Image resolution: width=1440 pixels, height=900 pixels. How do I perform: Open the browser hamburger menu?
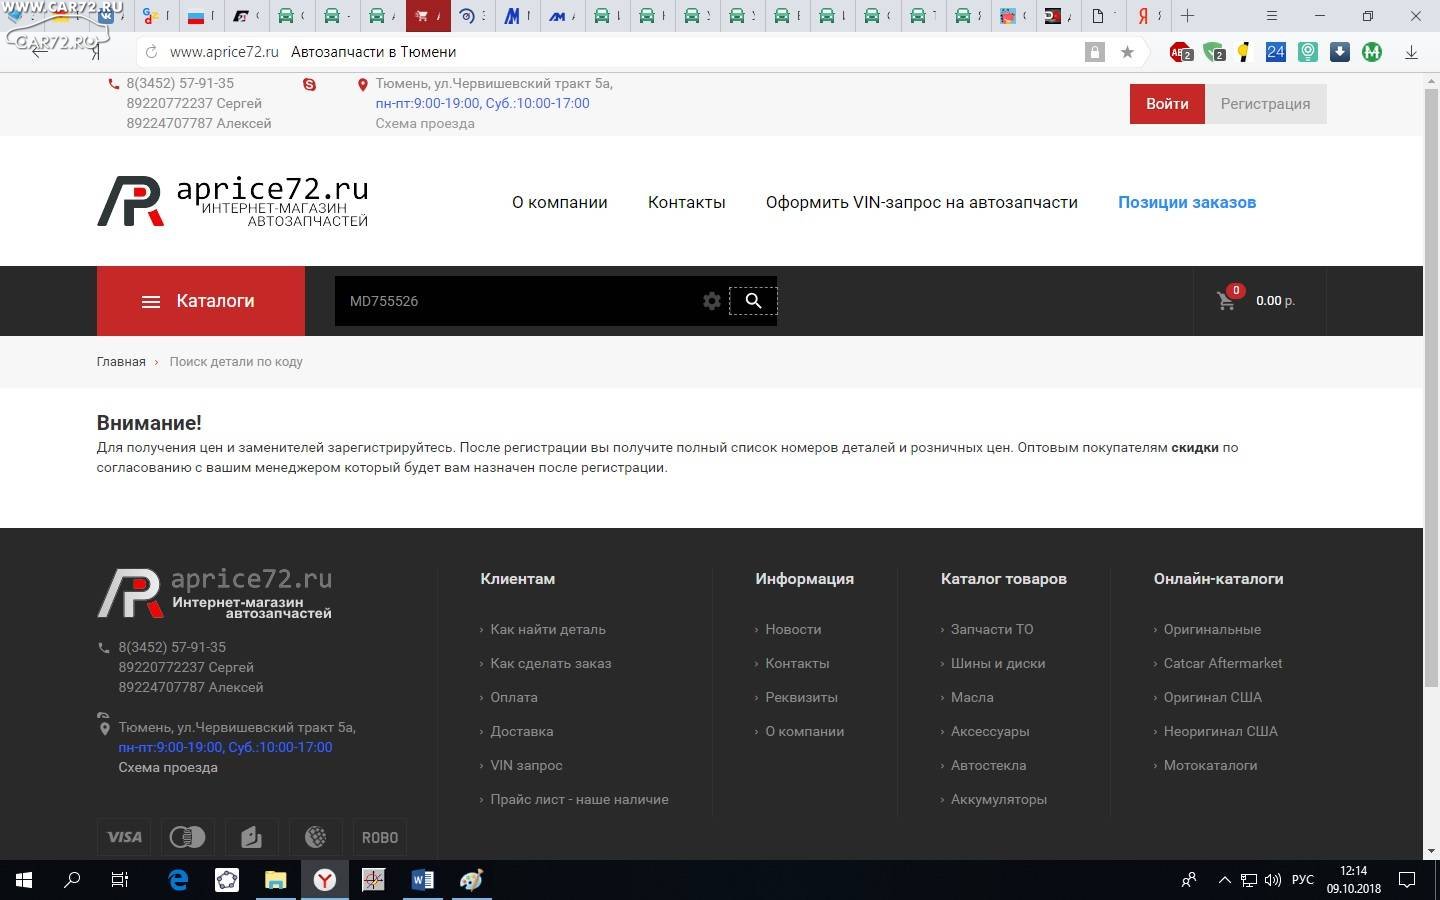click(x=1272, y=16)
